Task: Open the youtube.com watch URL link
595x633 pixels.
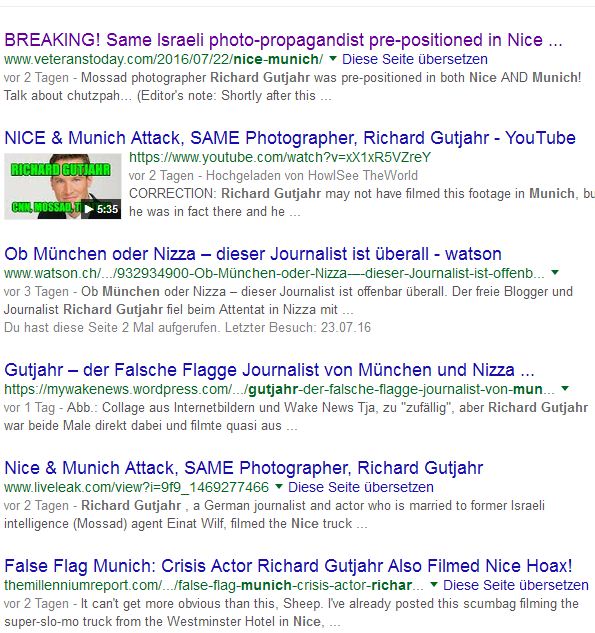Action: point(280,157)
